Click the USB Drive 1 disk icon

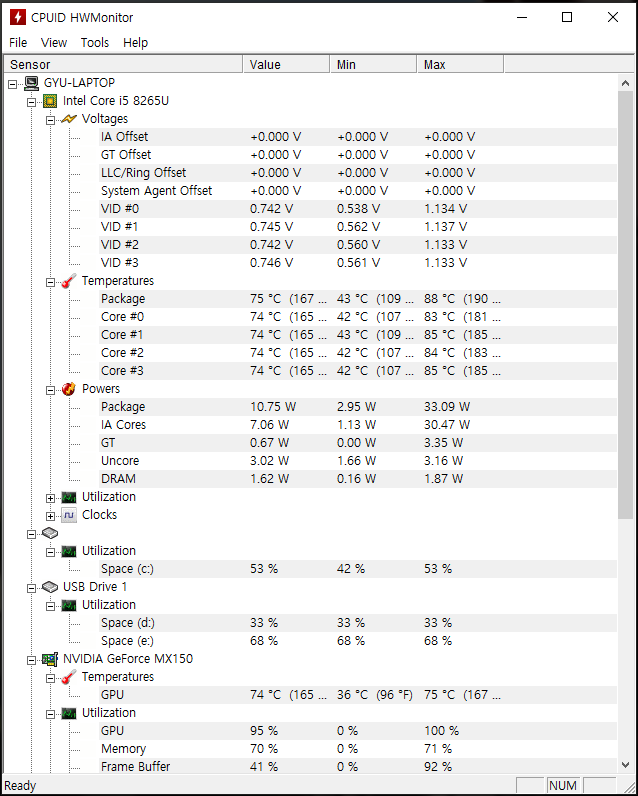point(50,587)
